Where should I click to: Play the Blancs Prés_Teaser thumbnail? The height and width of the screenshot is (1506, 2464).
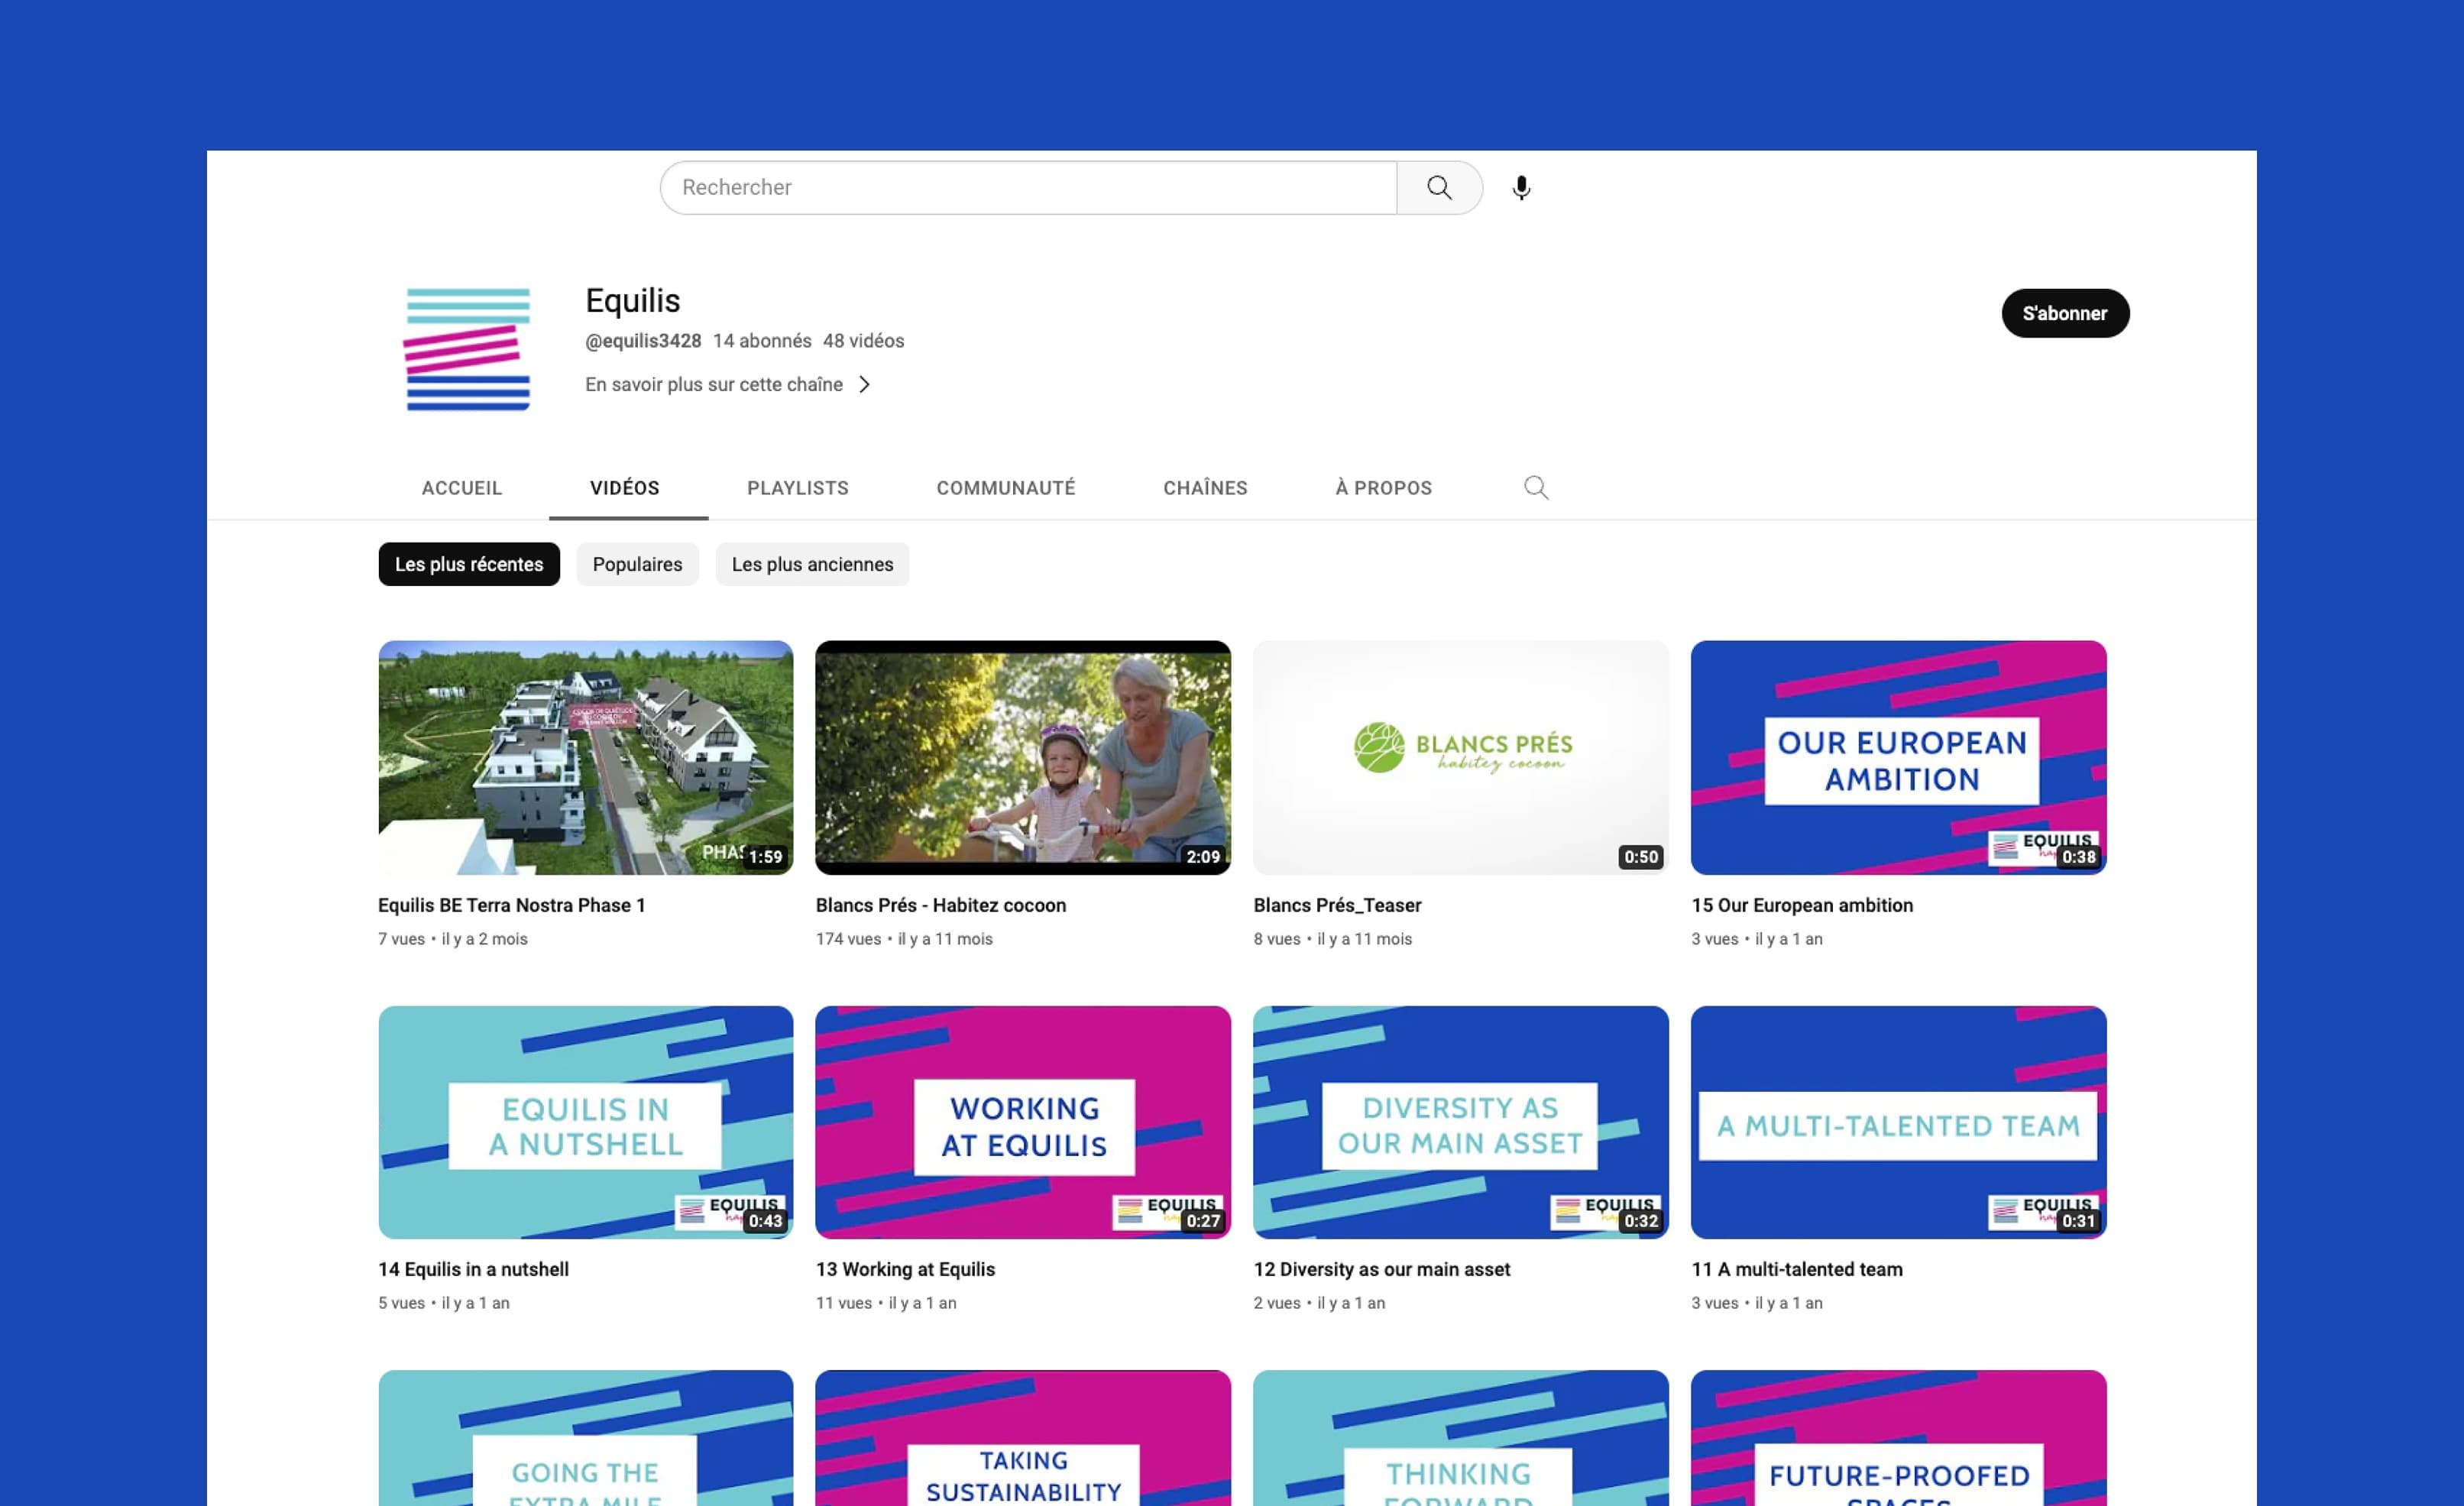coord(1461,758)
